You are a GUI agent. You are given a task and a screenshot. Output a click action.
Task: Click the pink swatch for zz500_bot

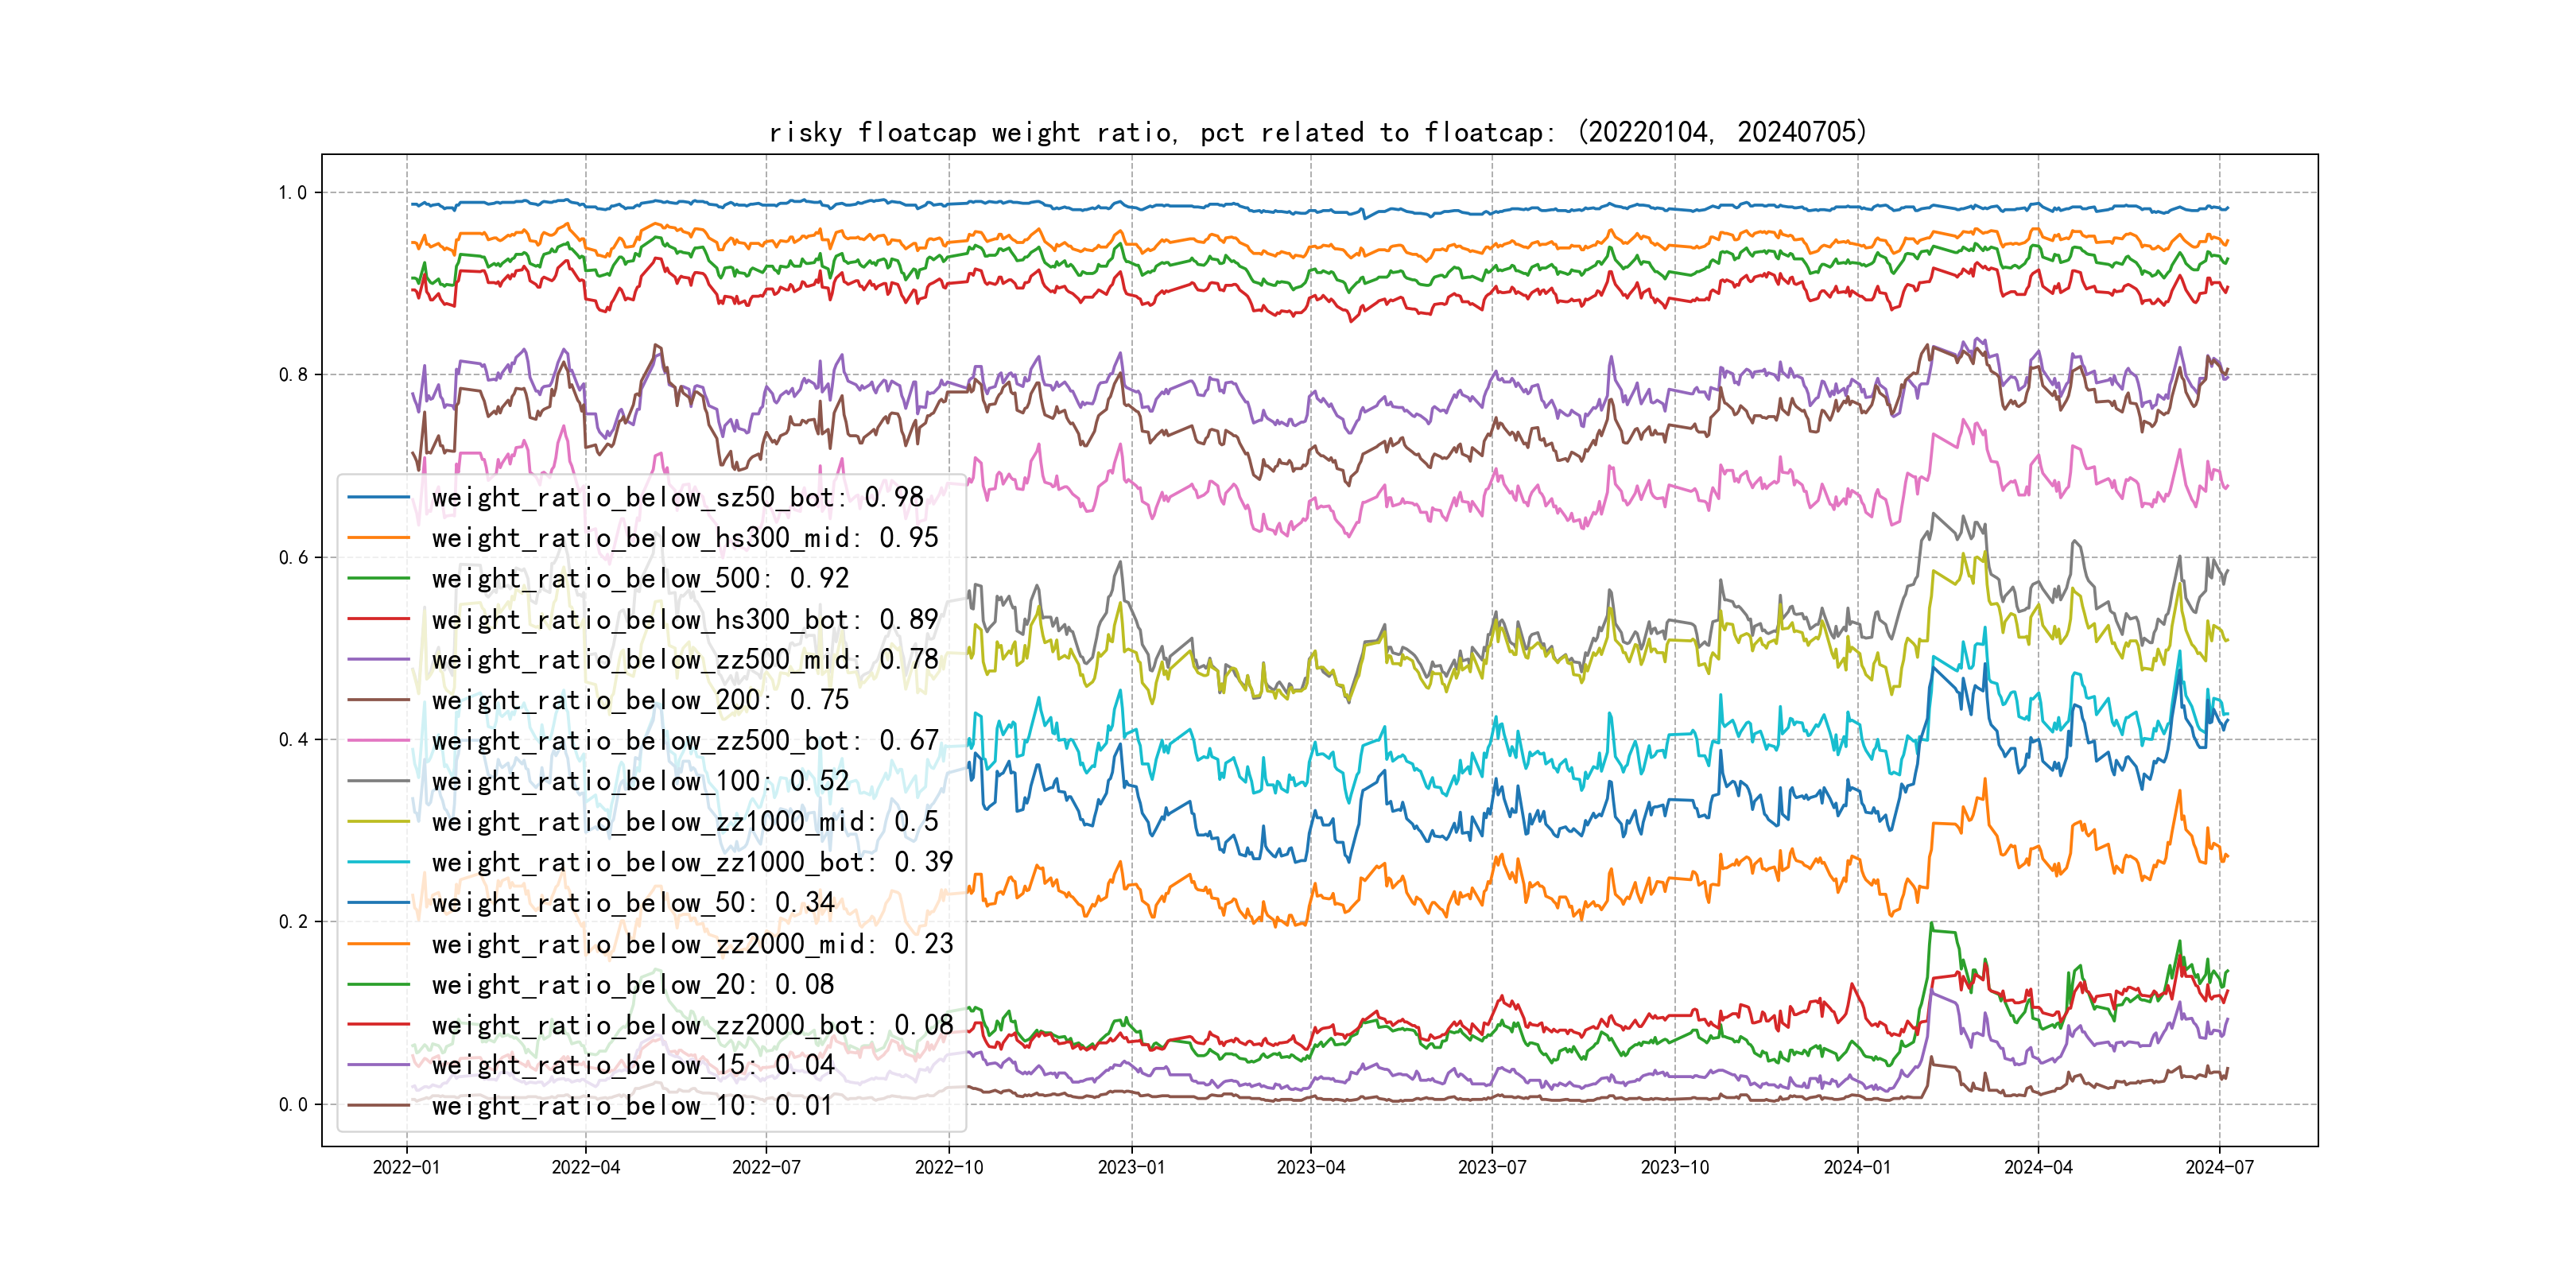coord(378,741)
